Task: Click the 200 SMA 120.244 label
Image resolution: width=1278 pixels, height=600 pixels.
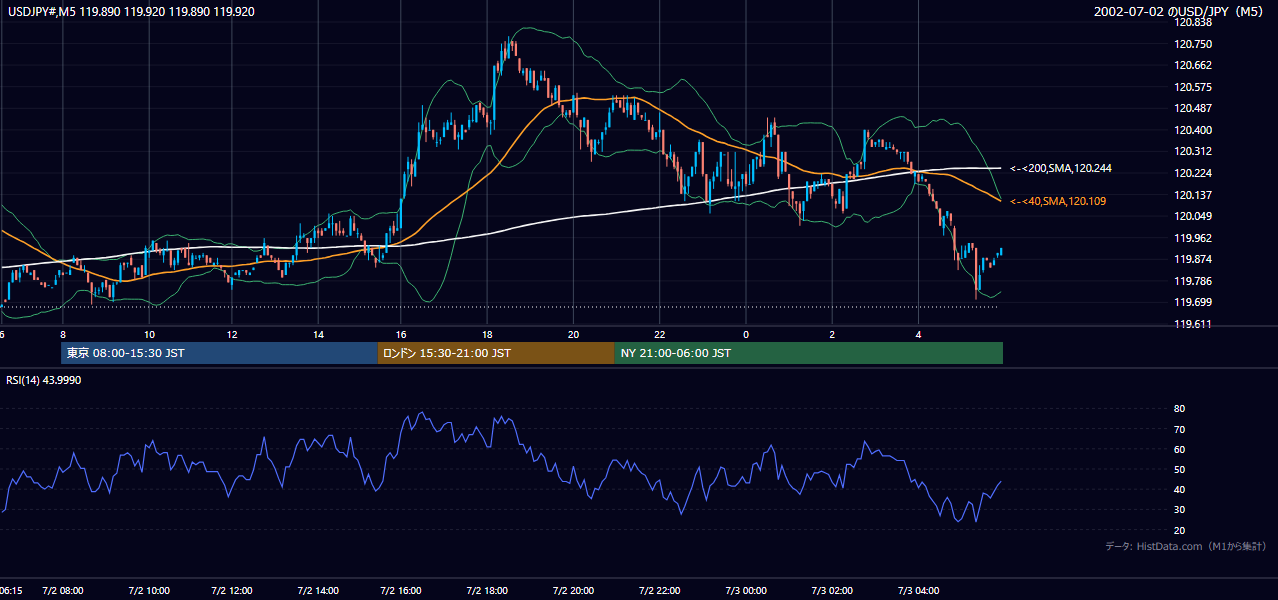Action: 1060,168
